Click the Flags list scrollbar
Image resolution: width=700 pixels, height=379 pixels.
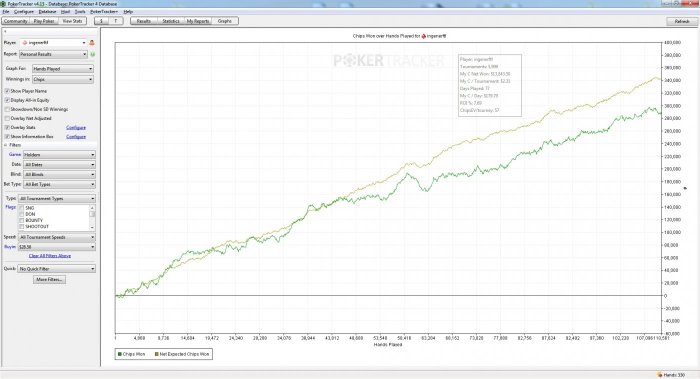[92, 217]
